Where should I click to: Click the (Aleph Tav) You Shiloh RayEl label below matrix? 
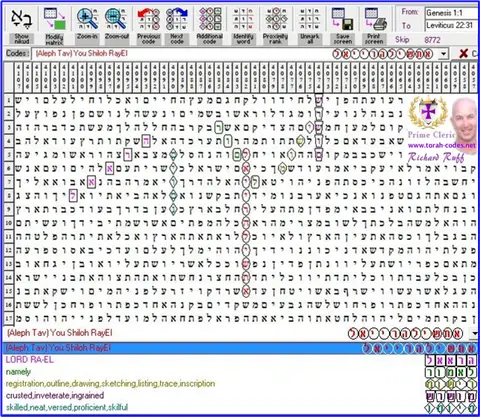60,333
